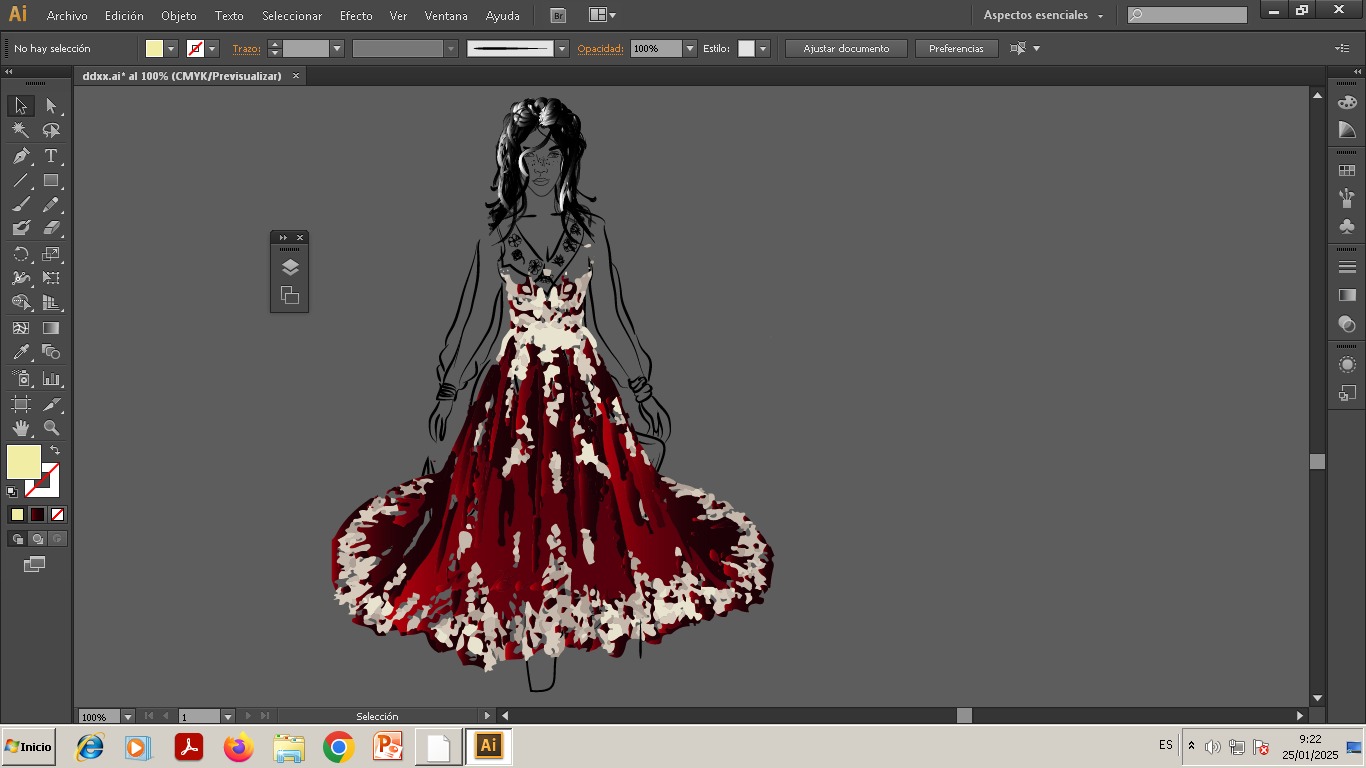Click the Preferencias button
Screen dimensions: 1366x768
[956, 48]
